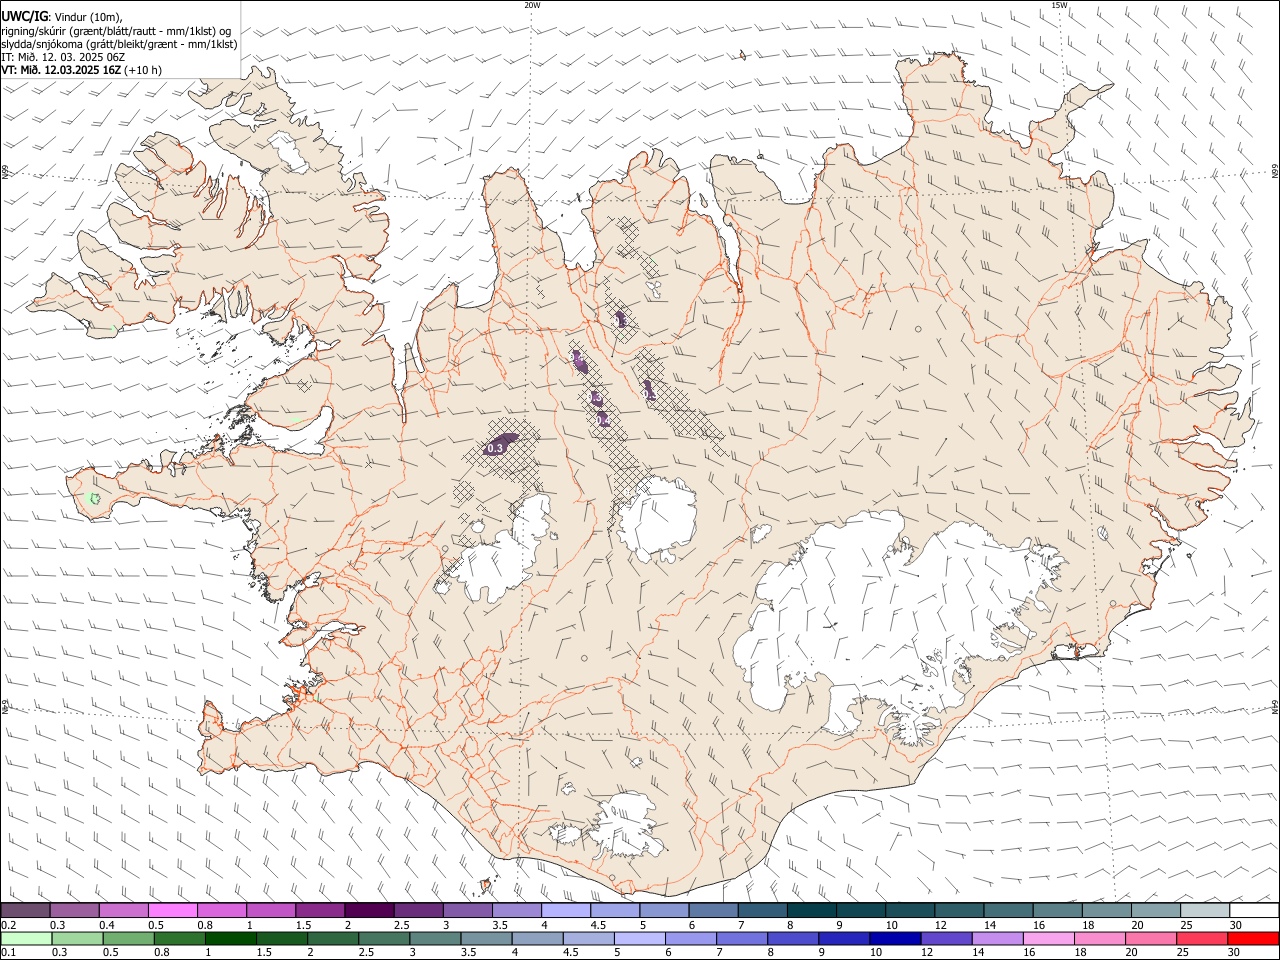Image resolution: width=1280 pixels, height=960 pixels.
Task: Pick the salmon pink 20 rain legend swatch
Action: 1151,939
